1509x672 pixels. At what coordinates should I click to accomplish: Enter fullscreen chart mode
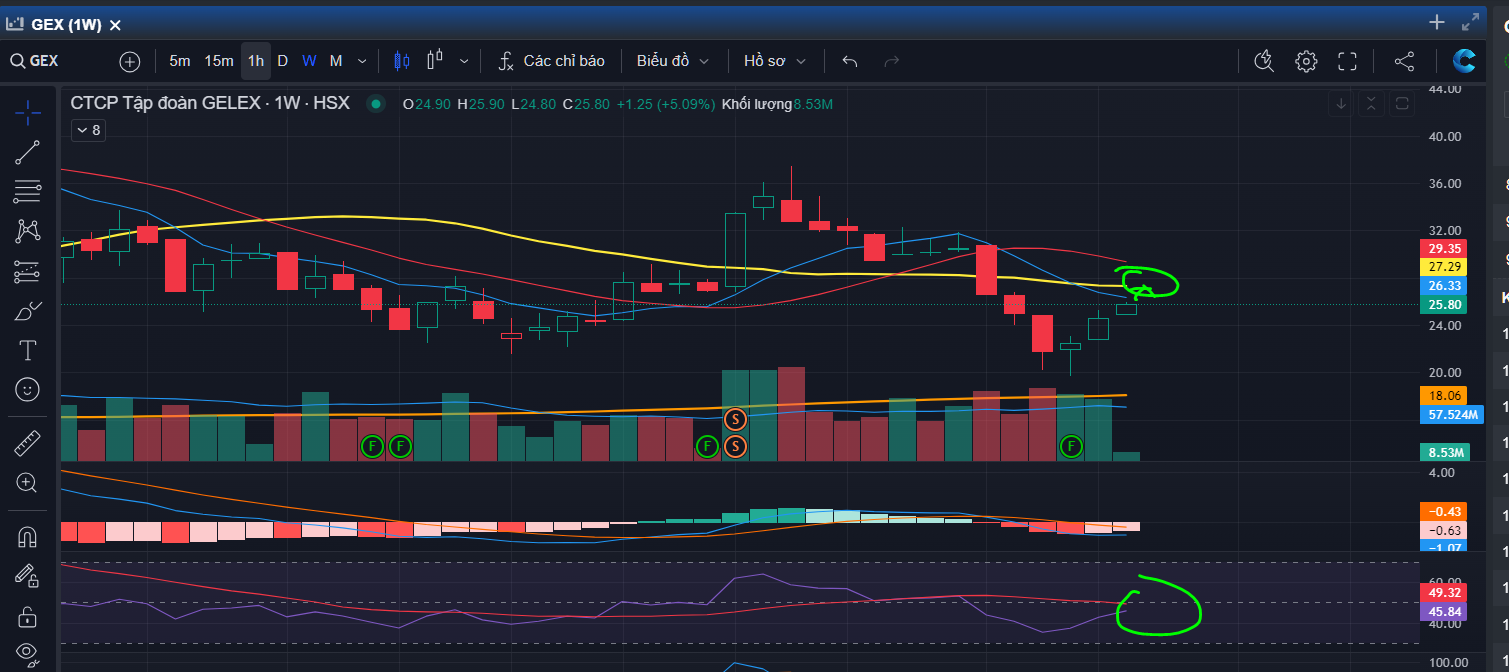[1347, 61]
